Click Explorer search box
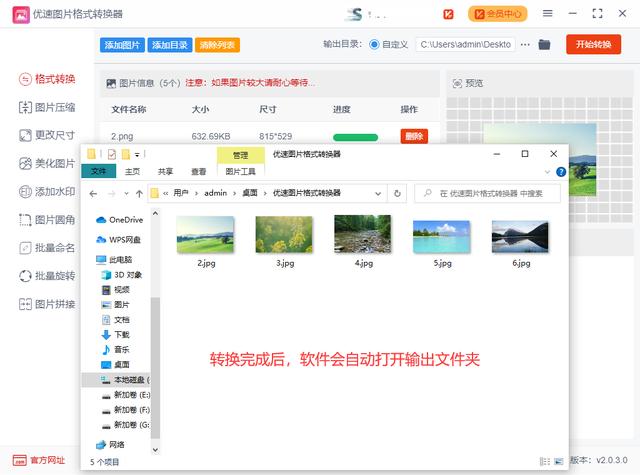This screenshot has height=475, width=640. (487, 193)
